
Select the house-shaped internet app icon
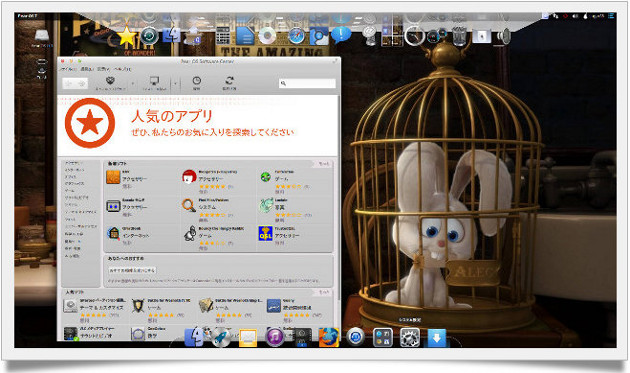113,234
